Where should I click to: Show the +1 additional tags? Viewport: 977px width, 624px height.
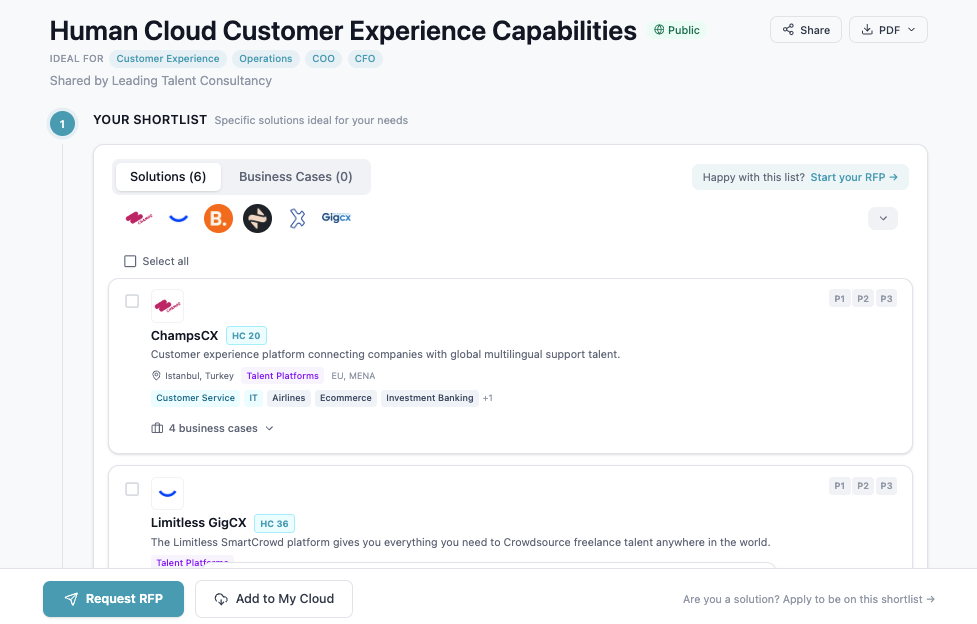click(487, 398)
